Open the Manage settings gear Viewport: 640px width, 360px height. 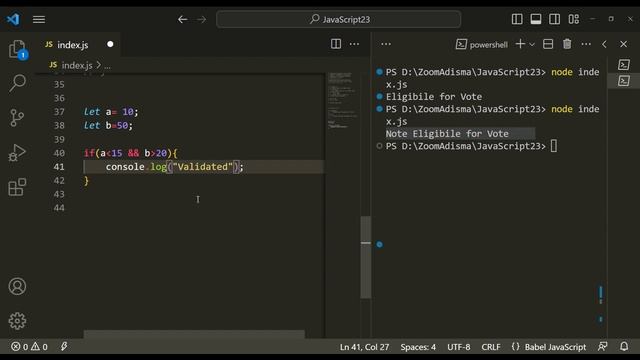pos(17,321)
